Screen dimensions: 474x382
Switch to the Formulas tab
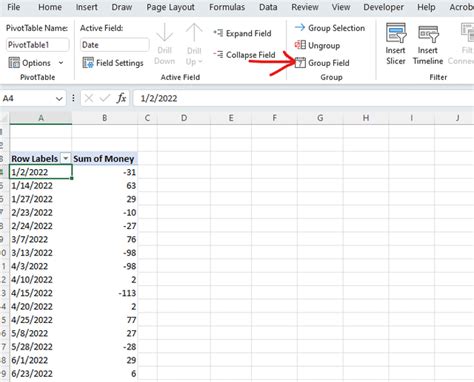click(227, 7)
